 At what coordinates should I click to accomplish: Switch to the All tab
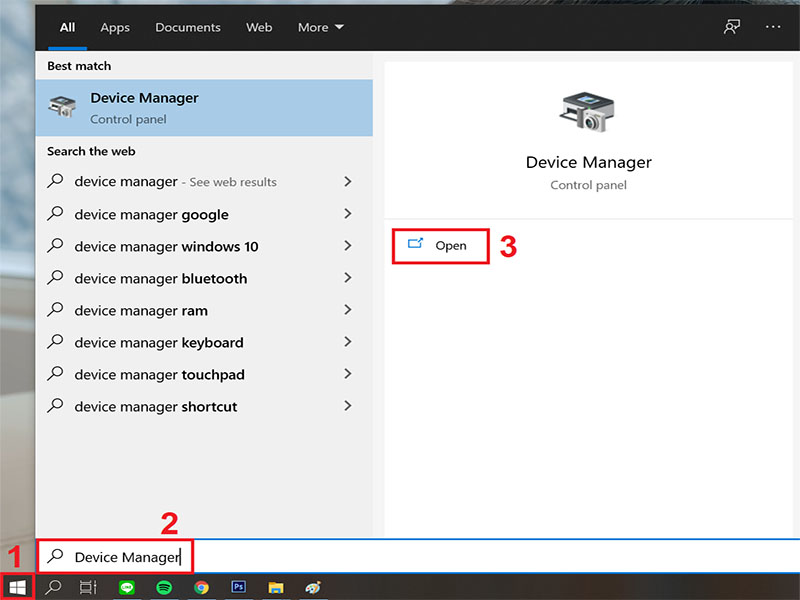click(x=67, y=27)
